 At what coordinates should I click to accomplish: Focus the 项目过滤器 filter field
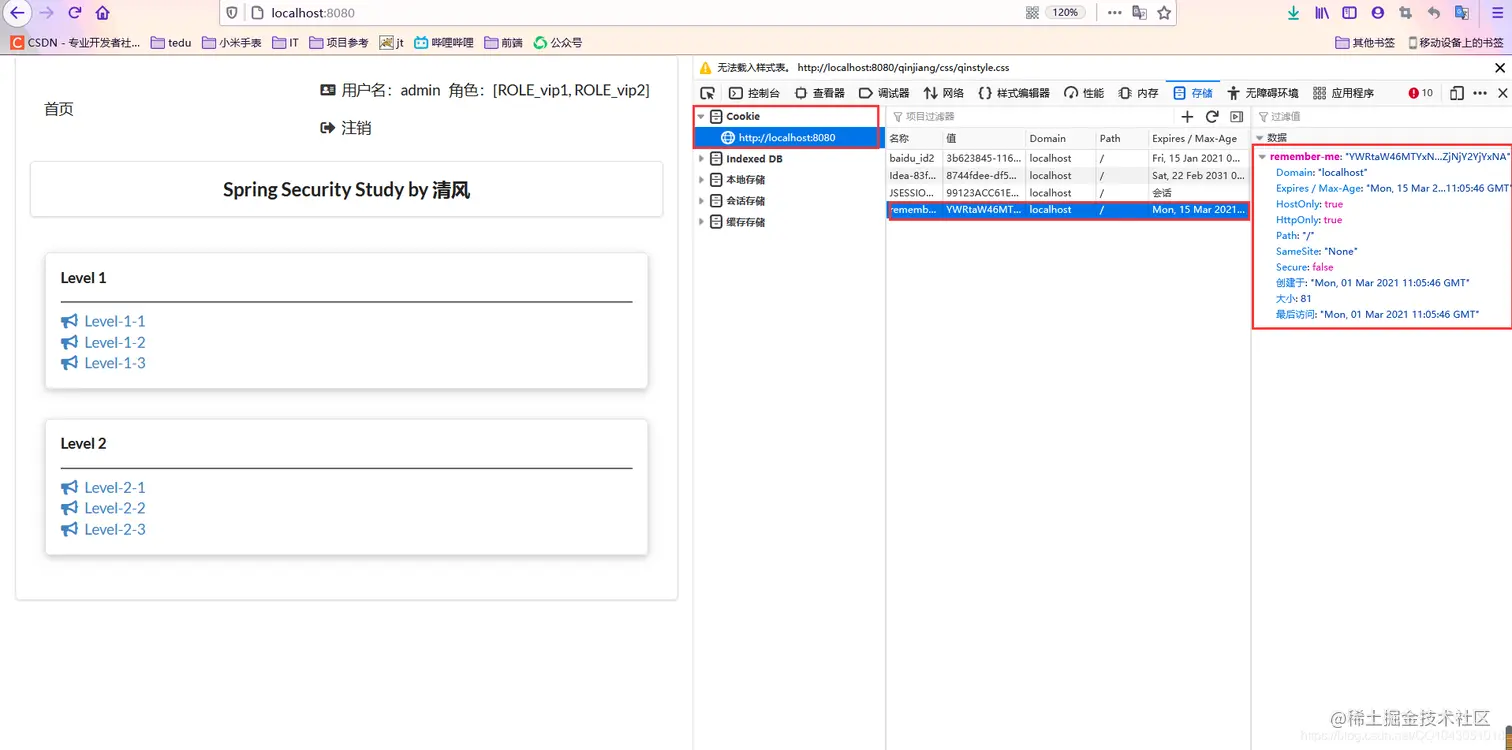pyautogui.click(x=1030, y=117)
